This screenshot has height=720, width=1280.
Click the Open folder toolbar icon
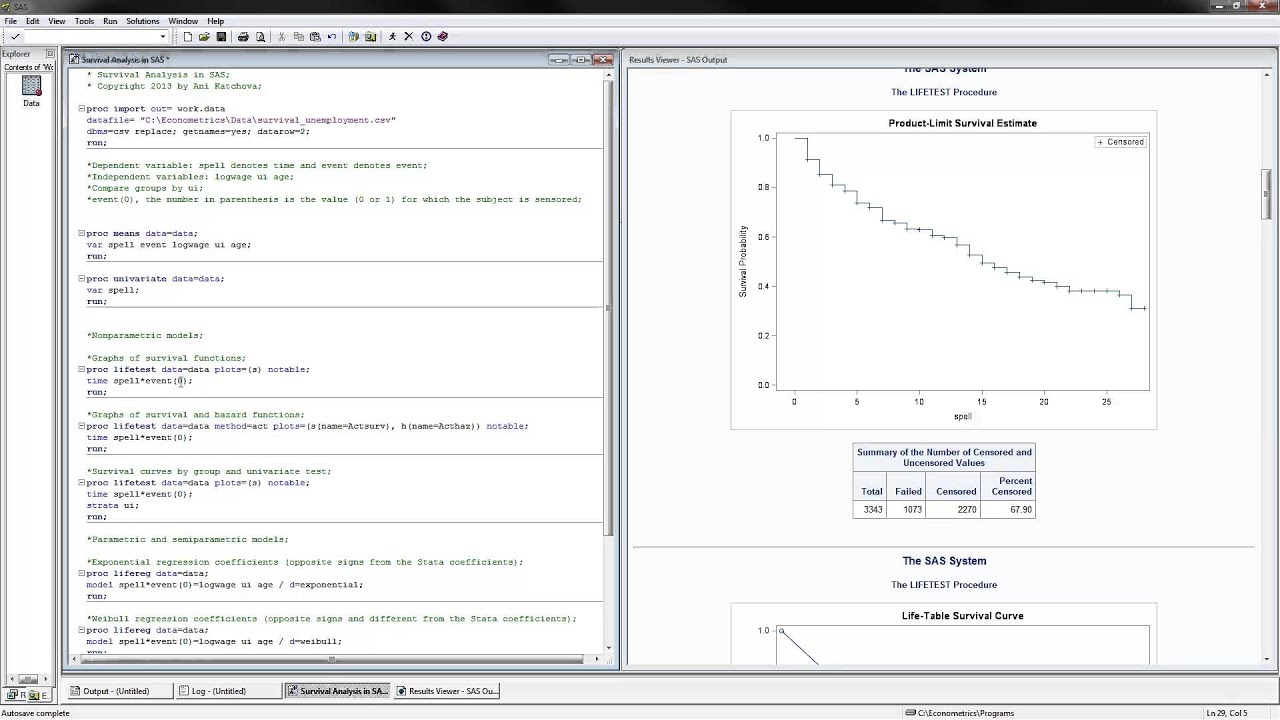pos(204,37)
